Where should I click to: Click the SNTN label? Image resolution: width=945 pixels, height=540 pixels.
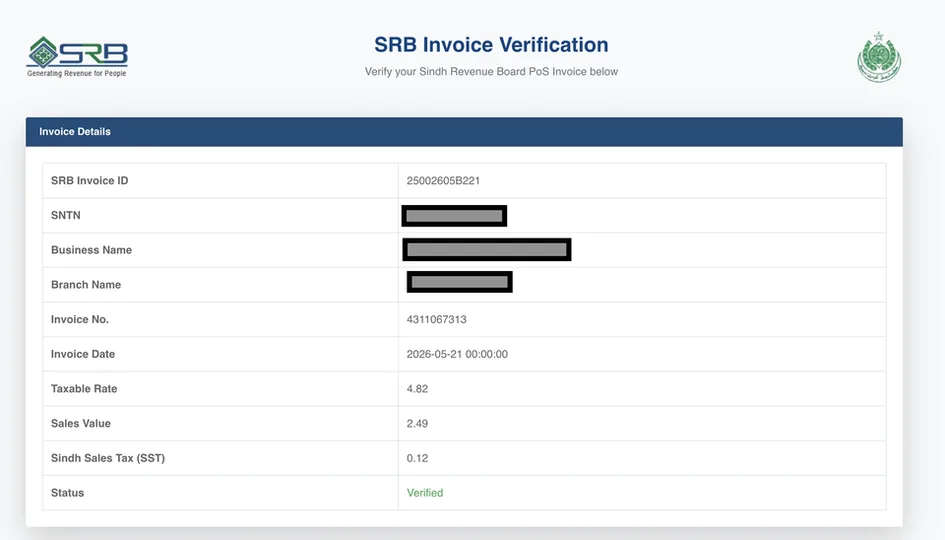(66, 215)
